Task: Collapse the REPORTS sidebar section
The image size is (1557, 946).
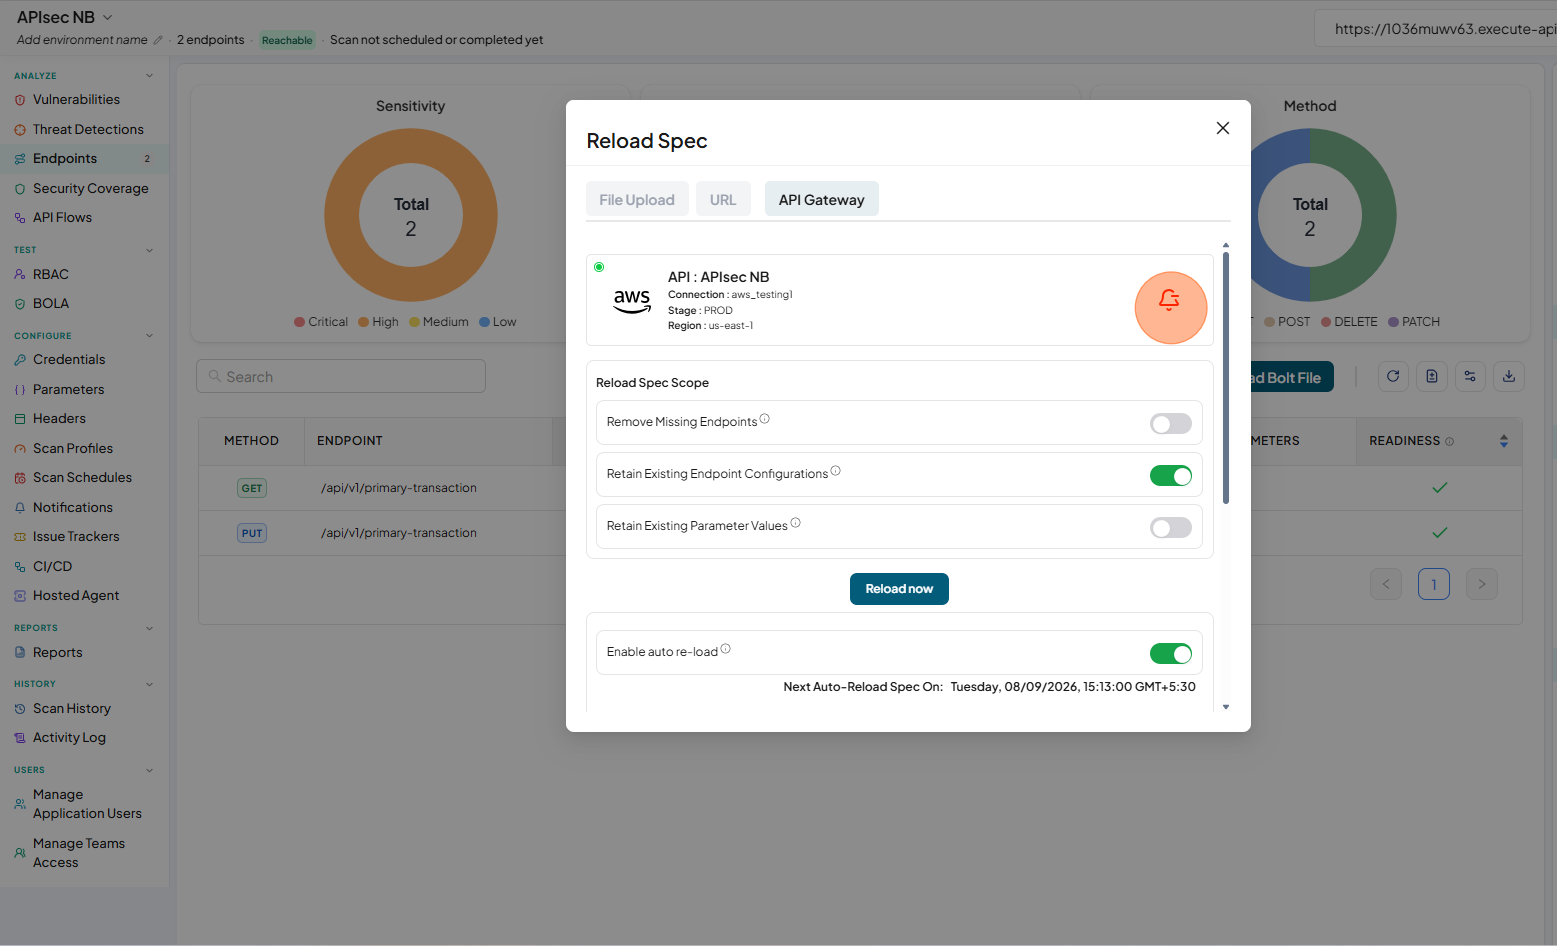Action: (150, 628)
